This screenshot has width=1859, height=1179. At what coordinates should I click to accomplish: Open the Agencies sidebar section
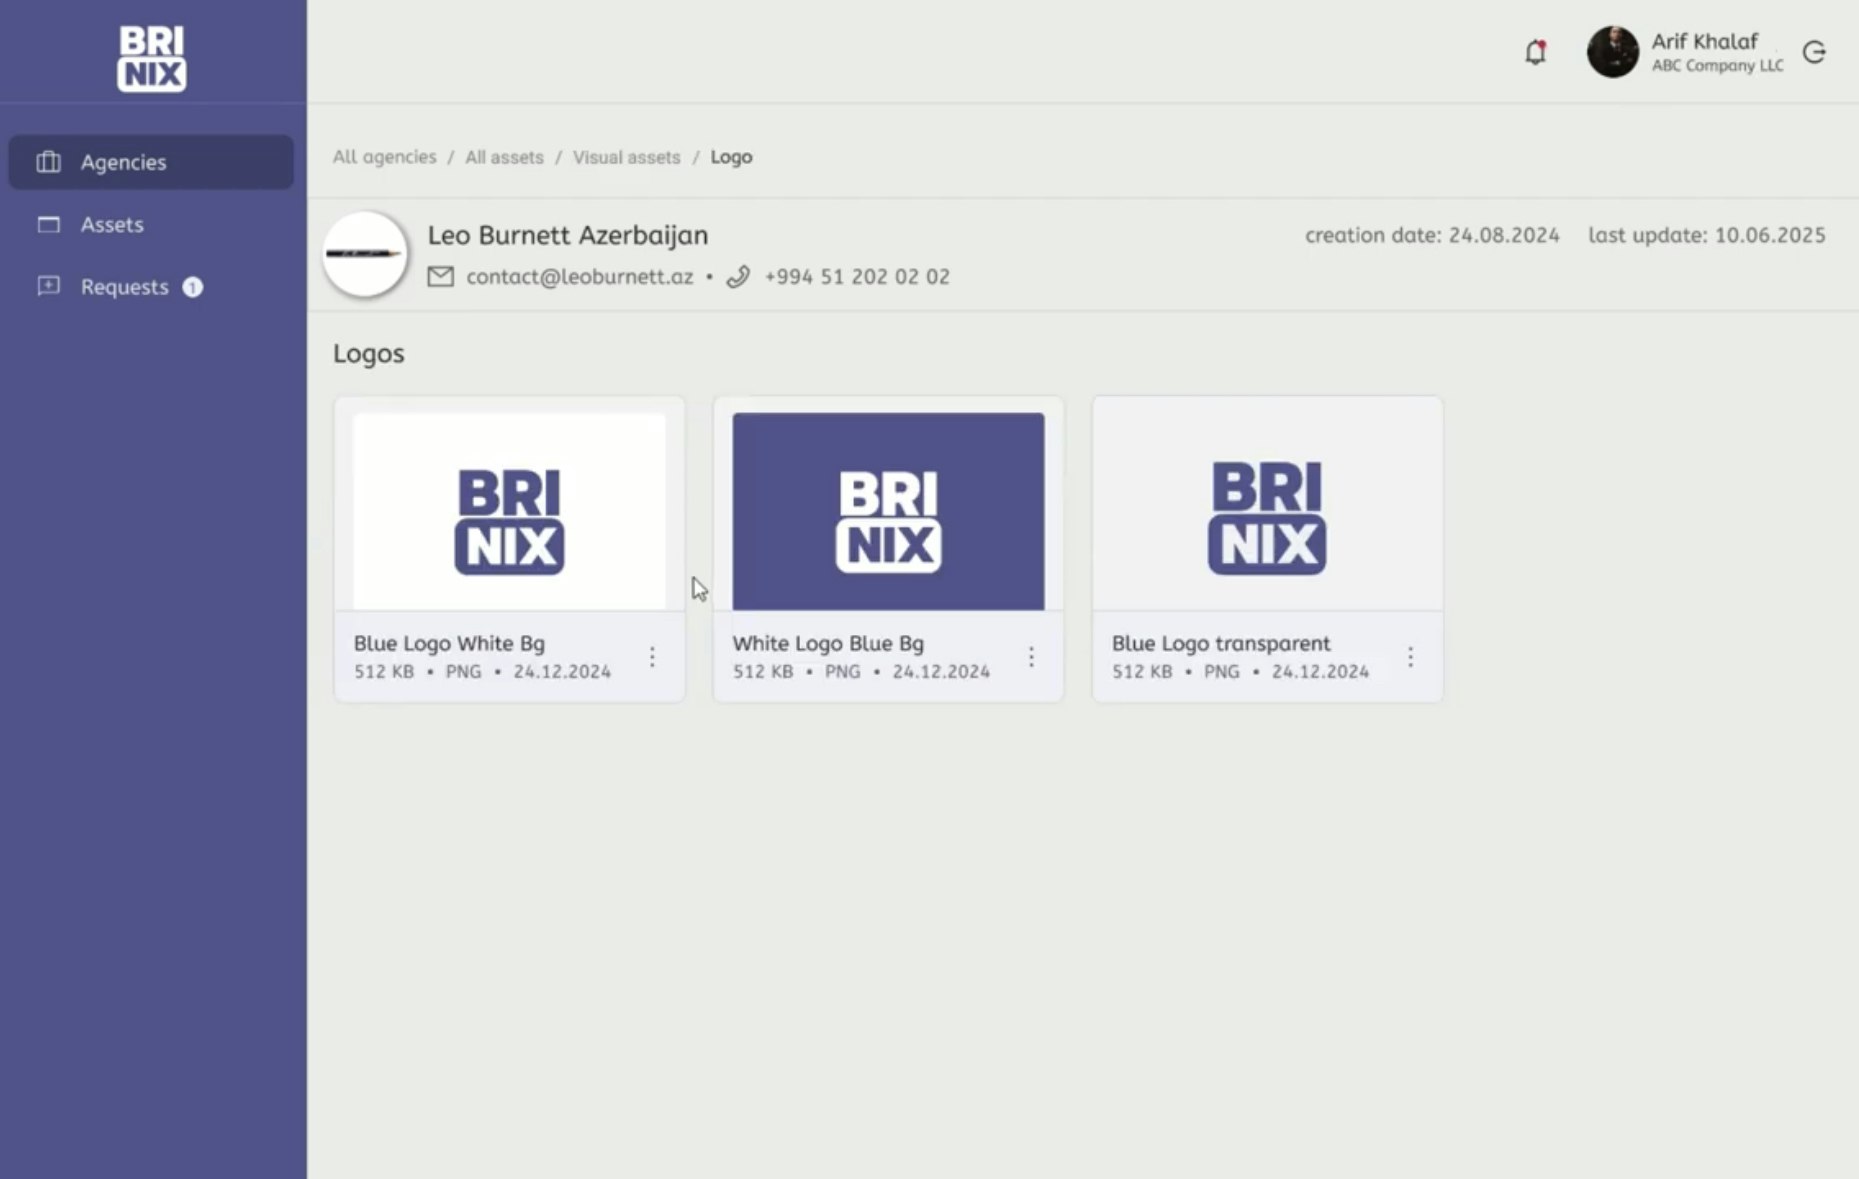point(151,162)
